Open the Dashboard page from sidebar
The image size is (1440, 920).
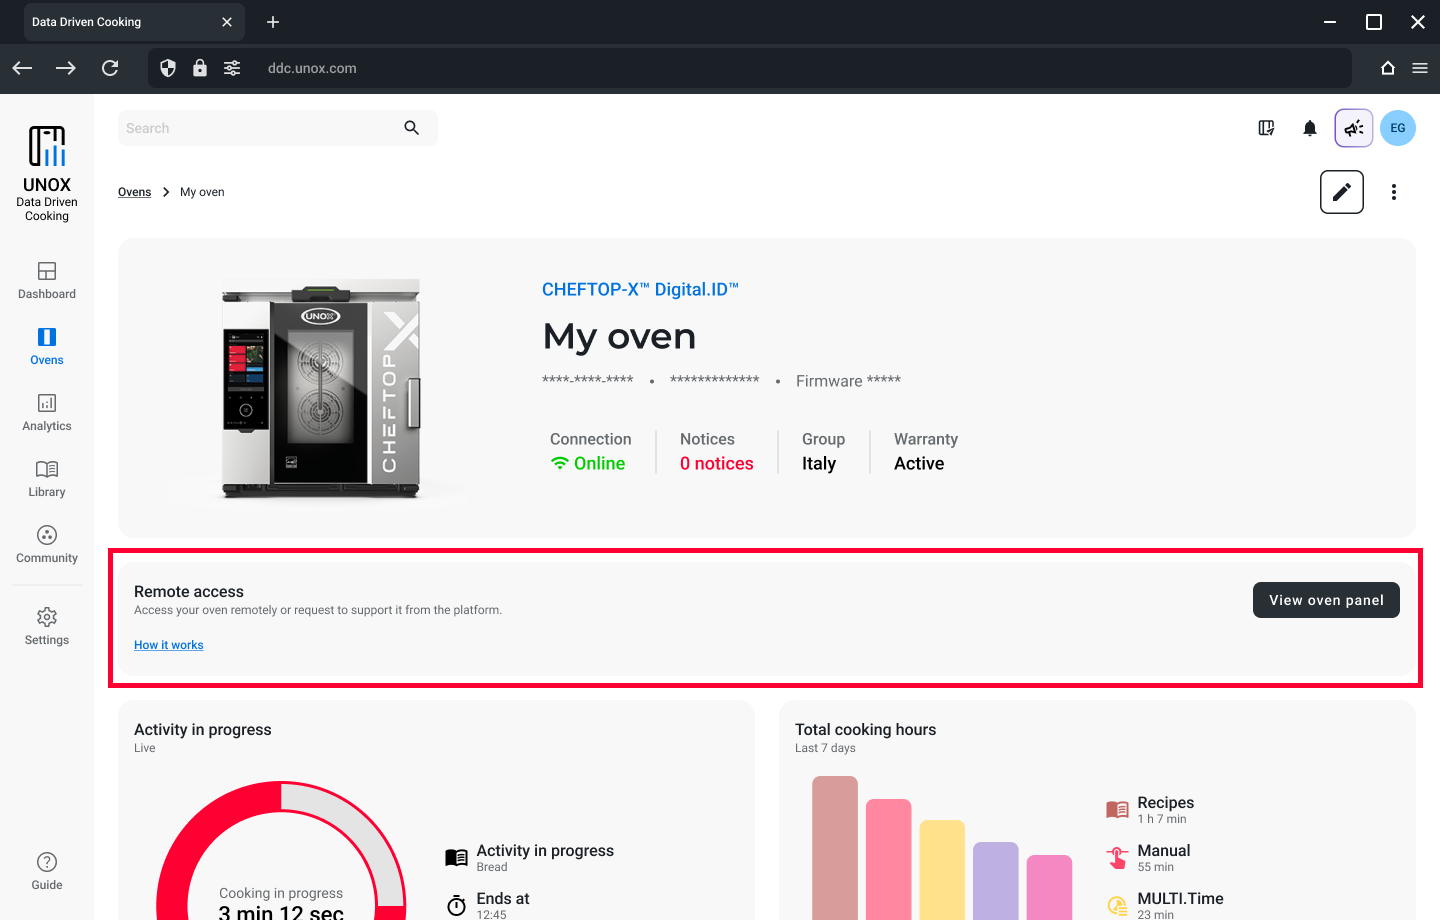47,280
